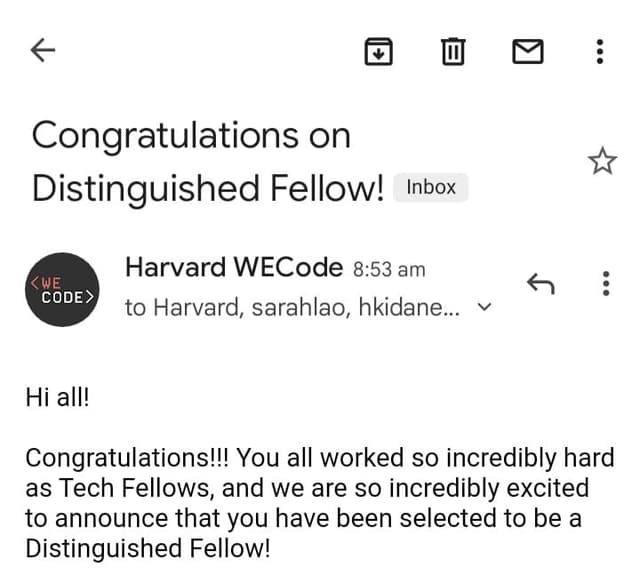Delete the email with the trash icon
640x582 pixels.
point(452,50)
